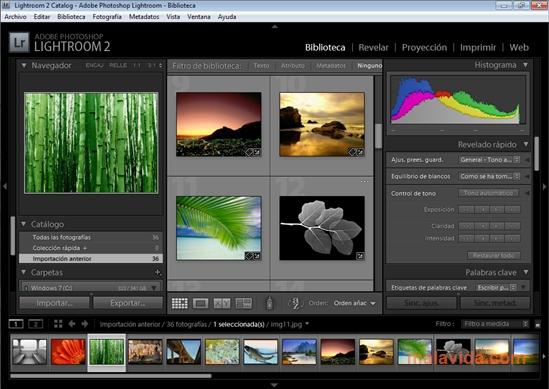Set Navigator zoom to 1:1
Viewport: 549px width, 389px height.
click(137, 65)
